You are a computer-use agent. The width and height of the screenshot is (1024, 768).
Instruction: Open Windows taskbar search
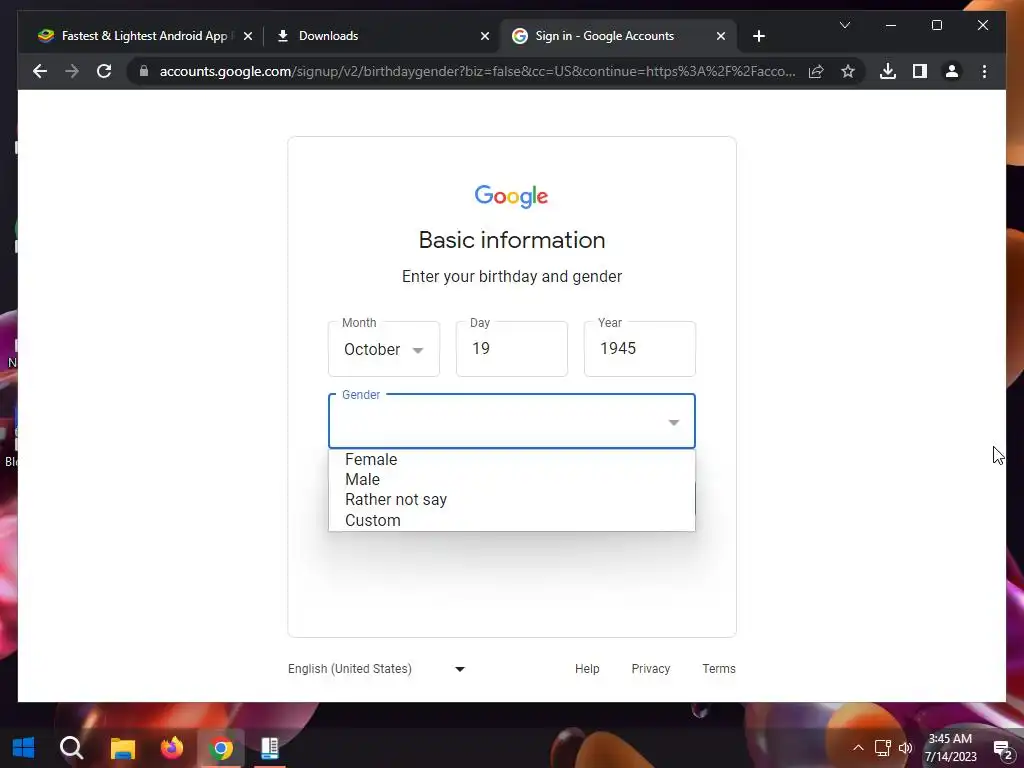[x=71, y=748]
